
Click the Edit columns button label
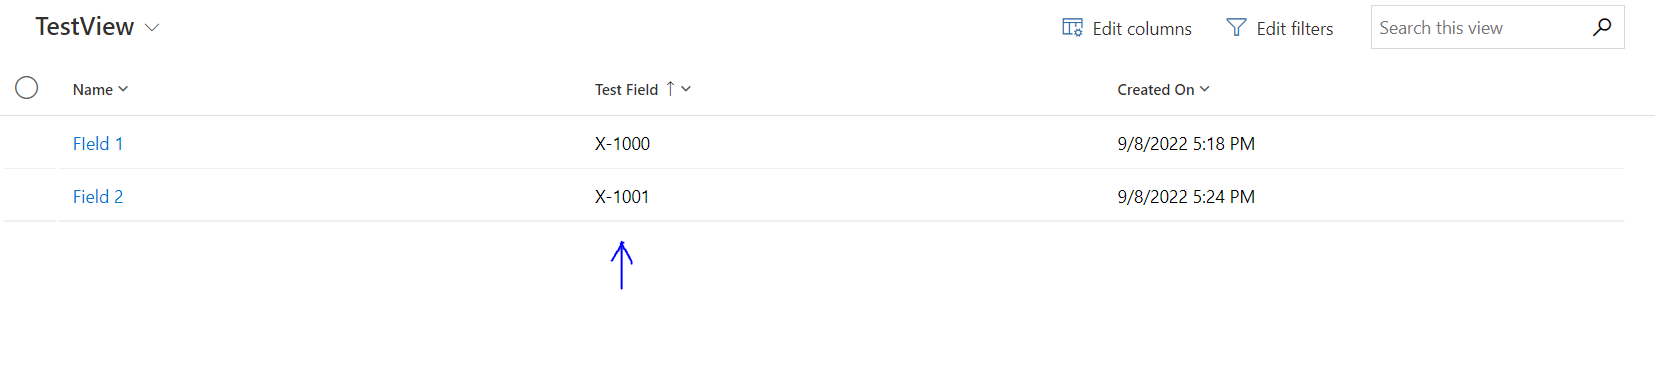[x=1142, y=29]
